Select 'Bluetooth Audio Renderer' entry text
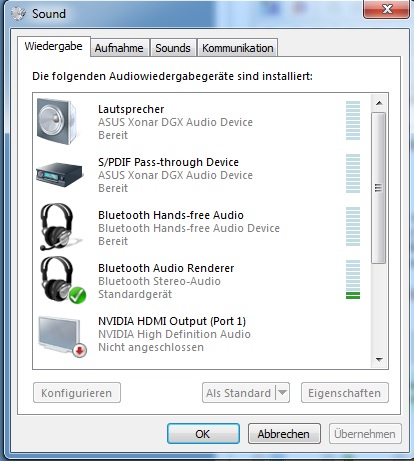Screen dimensions: 414x461 pyautogui.click(x=166, y=268)
